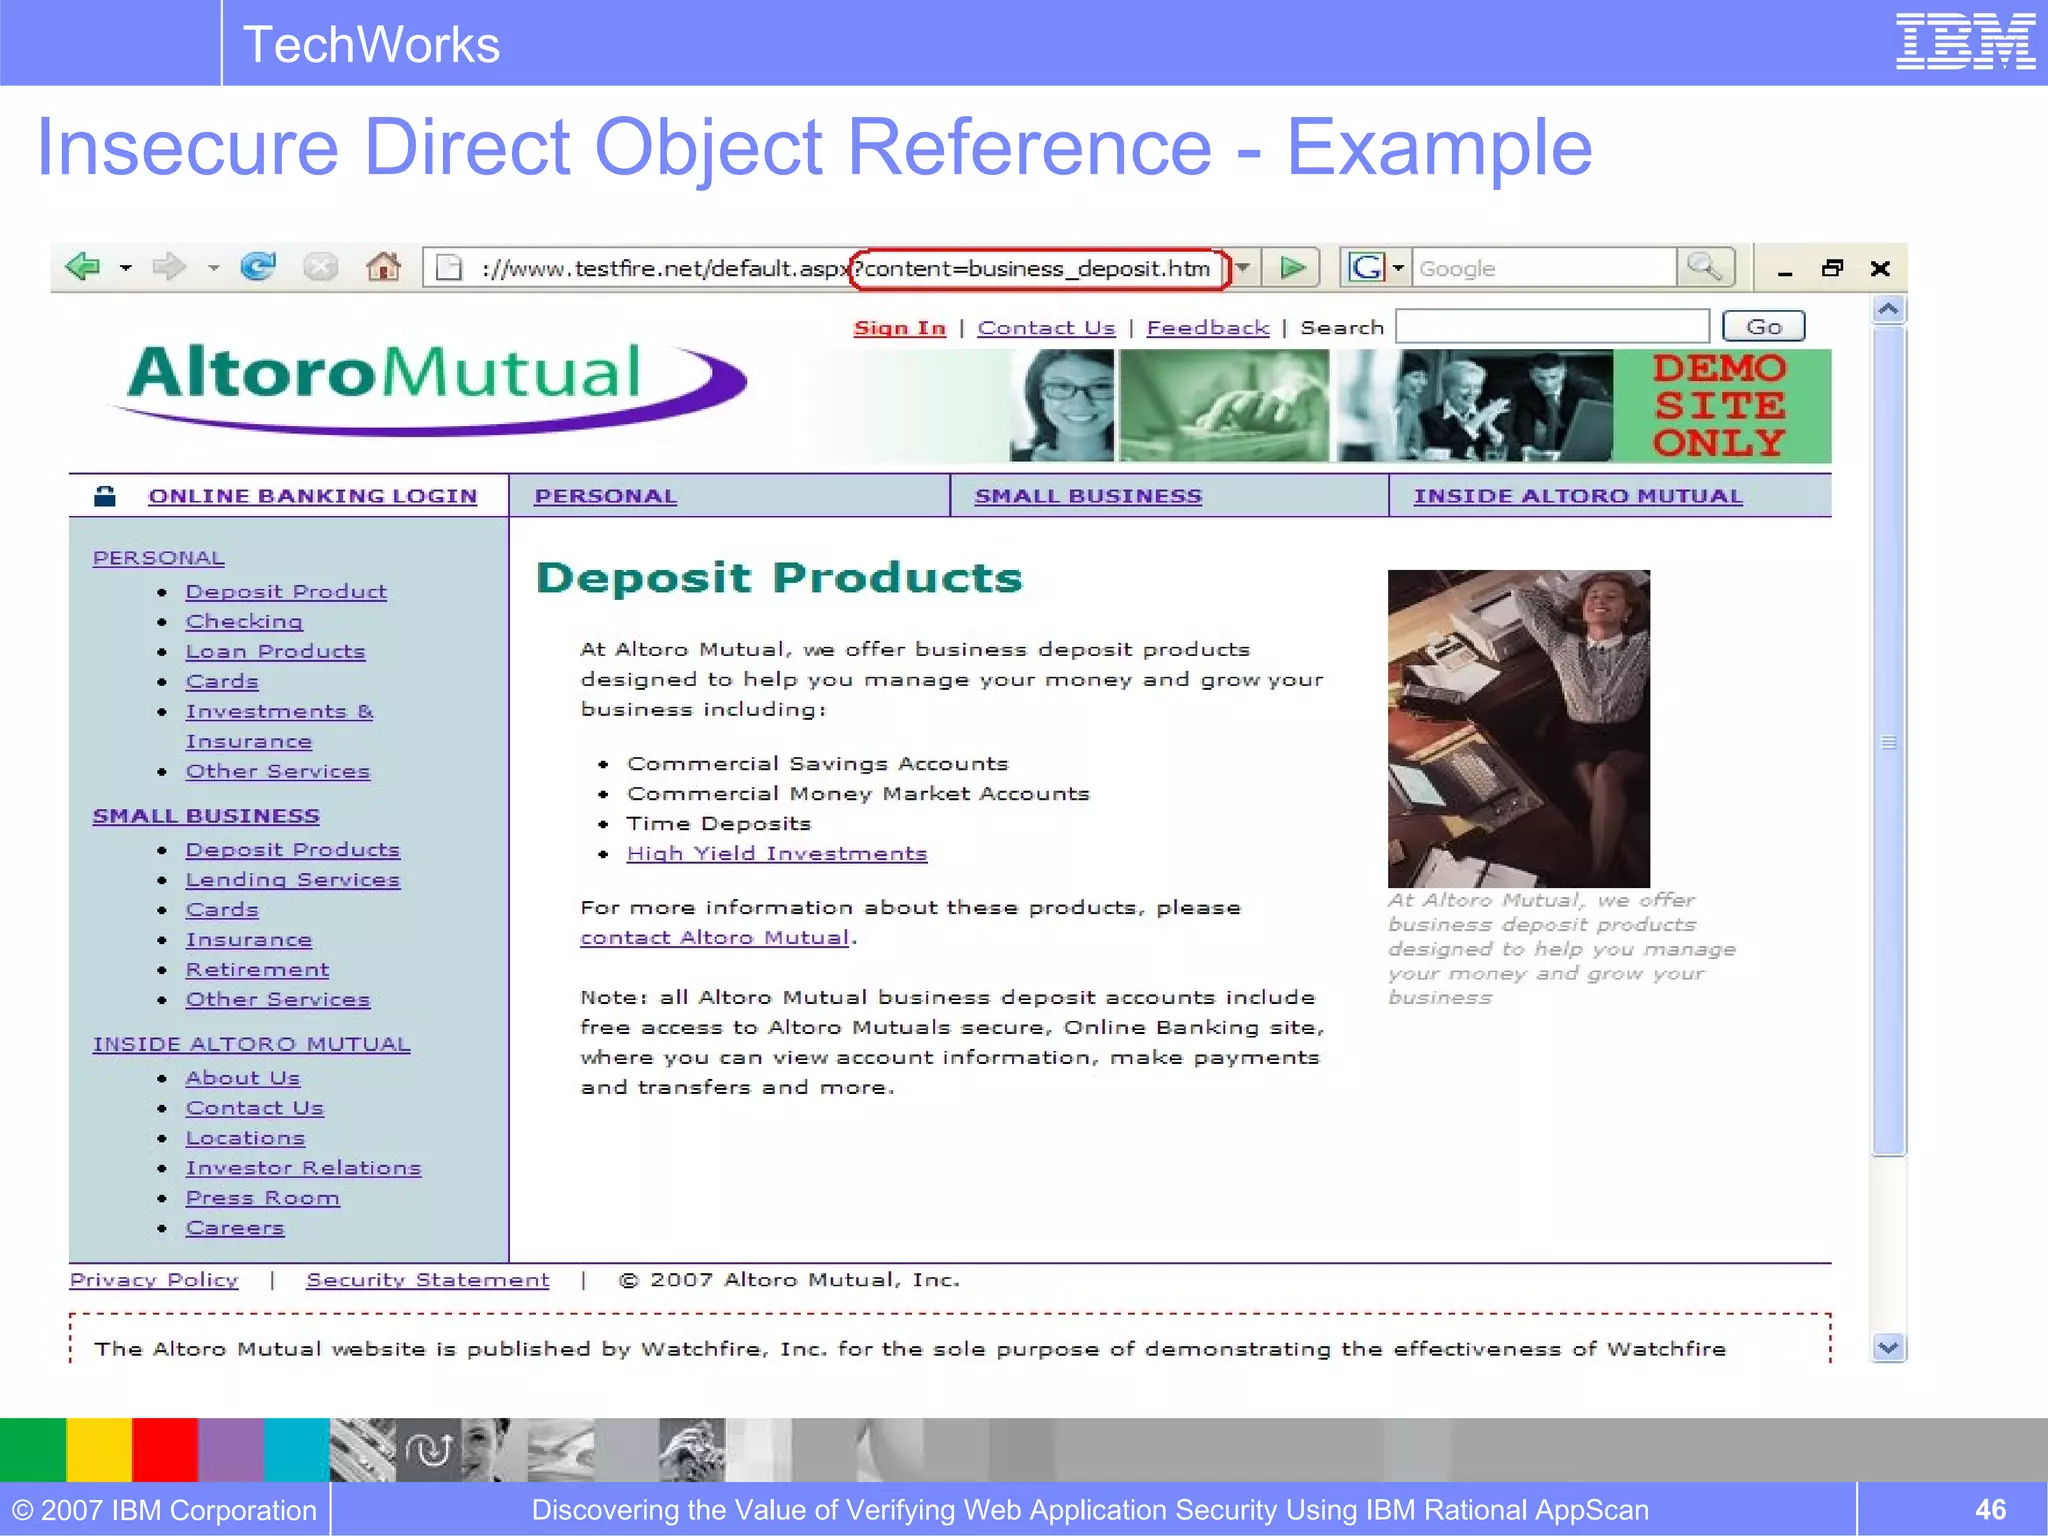Screen dimensions: 2048x1536
Task: Restore the browser window
Action: pos(1832,268)
